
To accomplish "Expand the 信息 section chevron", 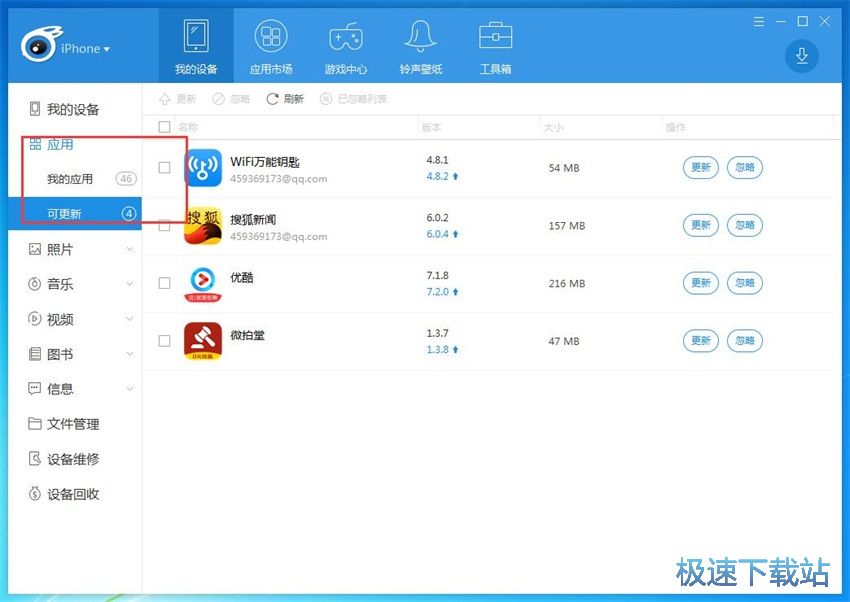I will (x=130, y=389).
